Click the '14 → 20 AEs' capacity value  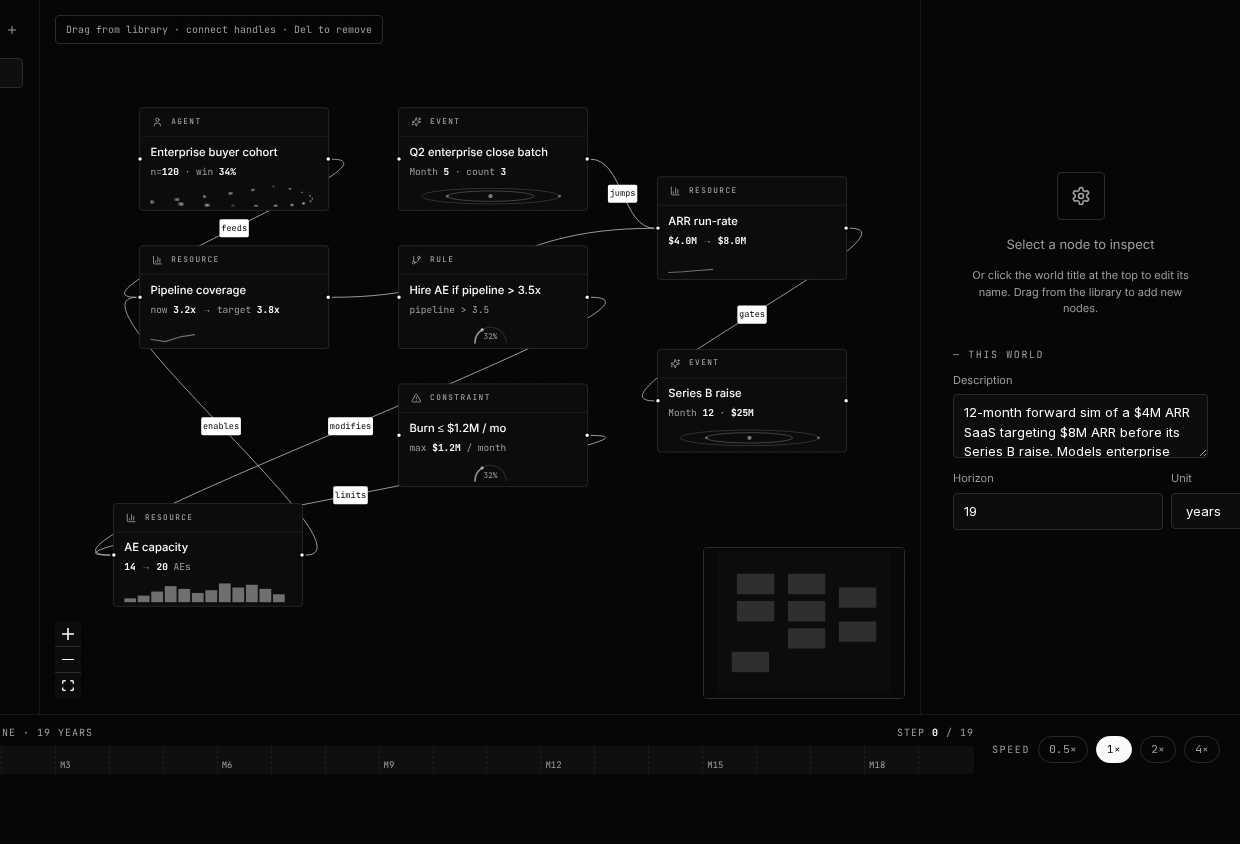click(157, 567)
